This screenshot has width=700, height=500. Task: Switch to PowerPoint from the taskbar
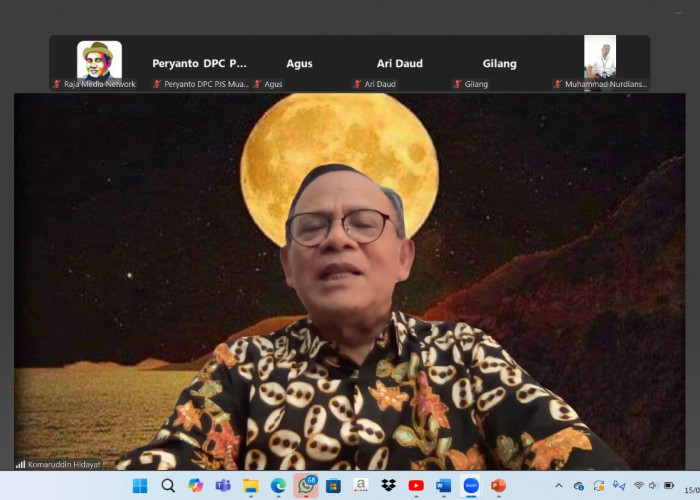pos(498,486)
